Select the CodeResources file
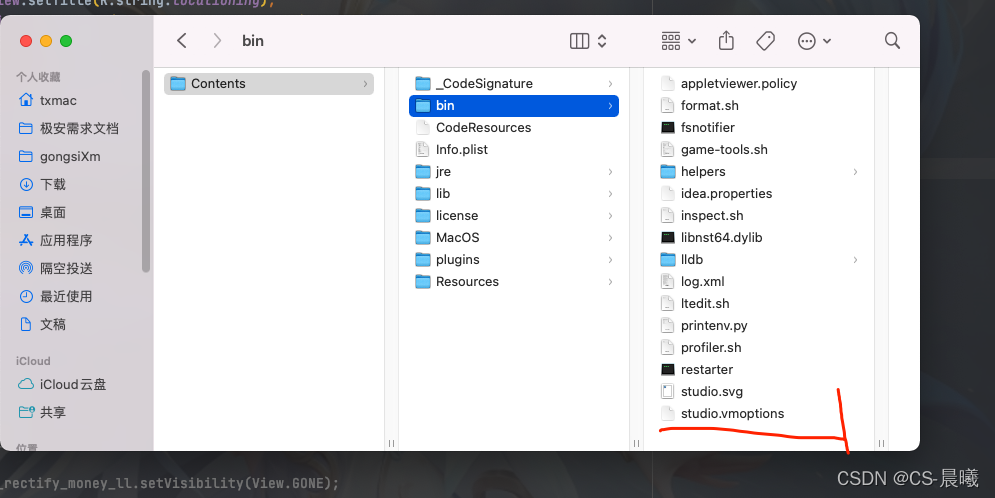Screen dimensions: 995x498 click(x=514, y=128)
